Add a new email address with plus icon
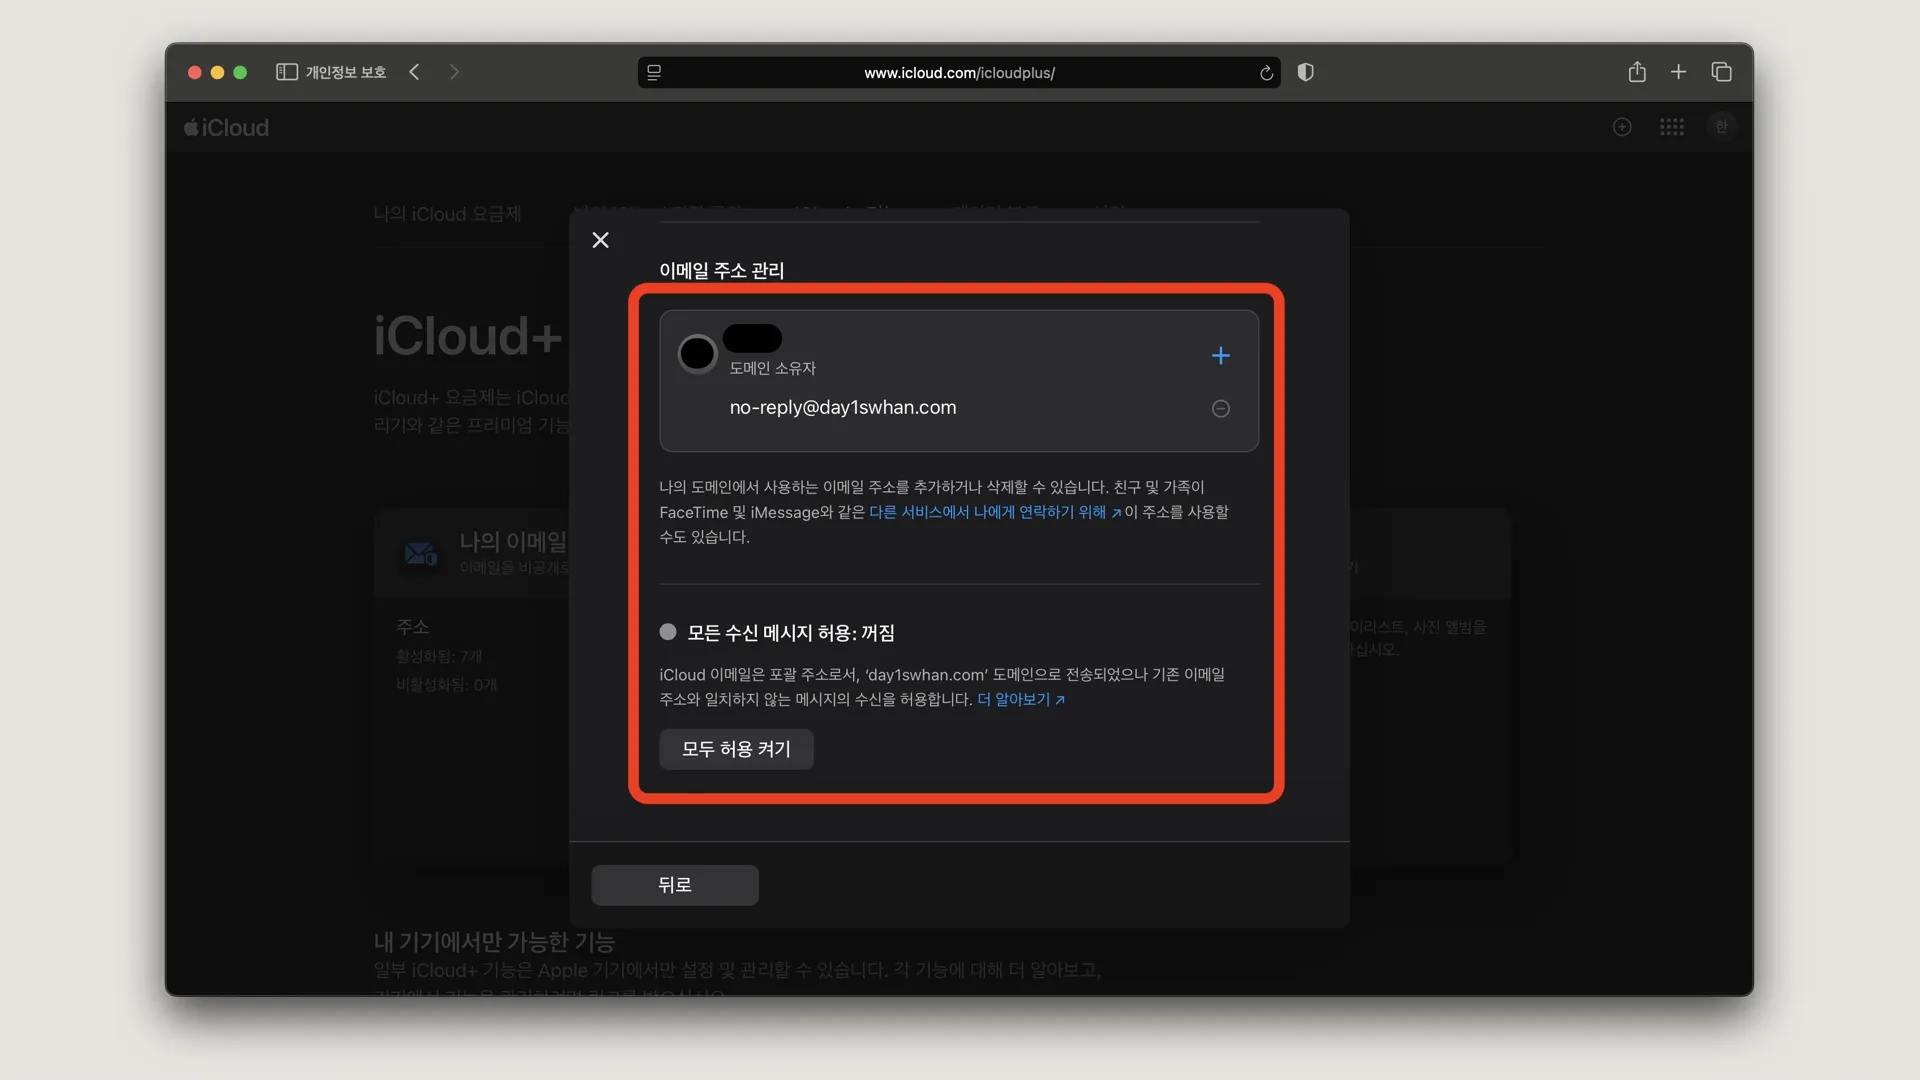 (1220, 355)
